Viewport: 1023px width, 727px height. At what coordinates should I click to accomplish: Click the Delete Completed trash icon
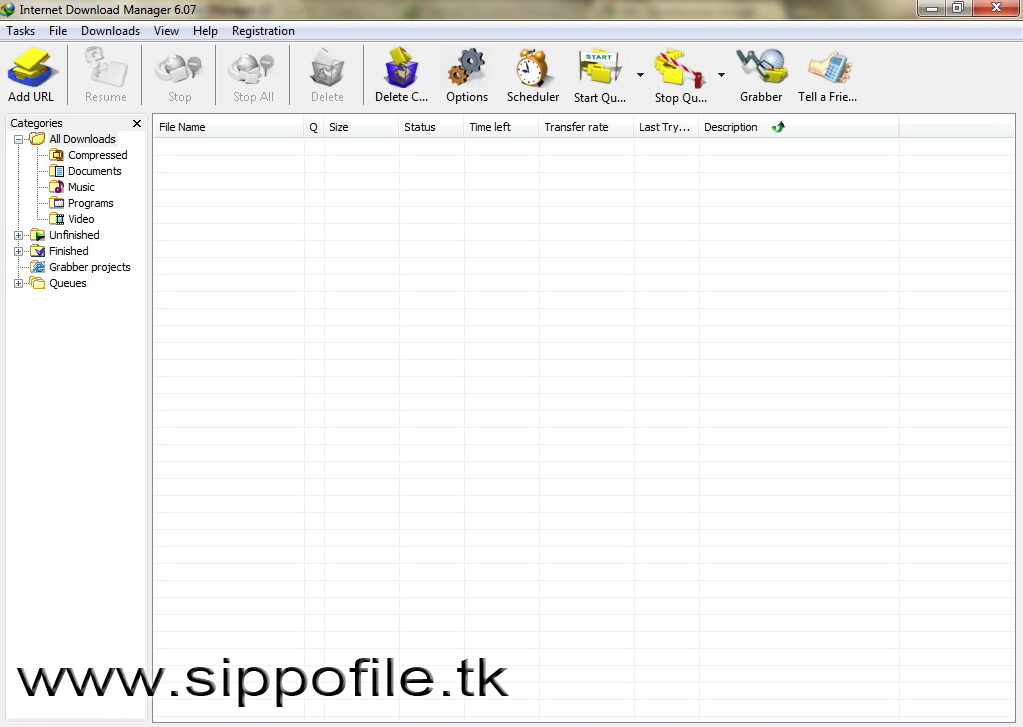tap(401, 67)
